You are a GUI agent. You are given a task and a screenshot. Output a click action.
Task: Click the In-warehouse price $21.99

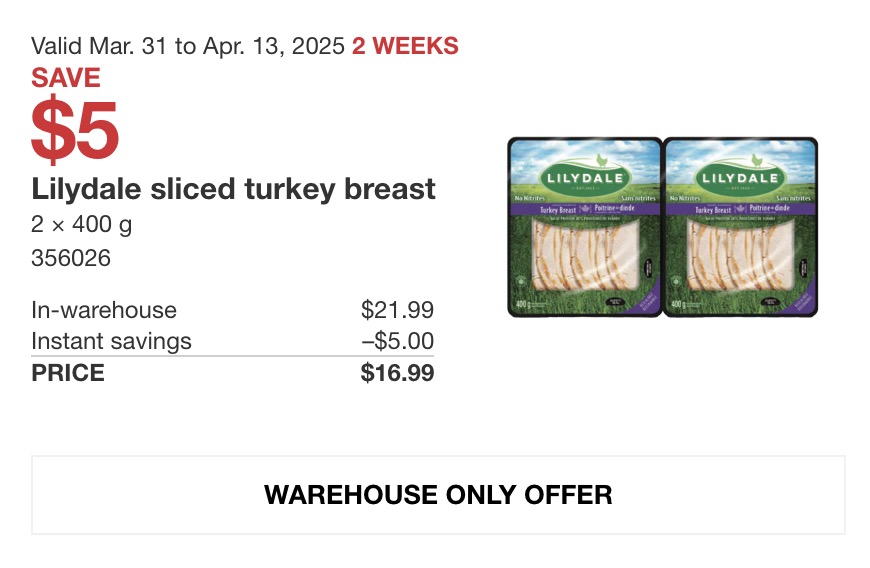pos(397,310)
